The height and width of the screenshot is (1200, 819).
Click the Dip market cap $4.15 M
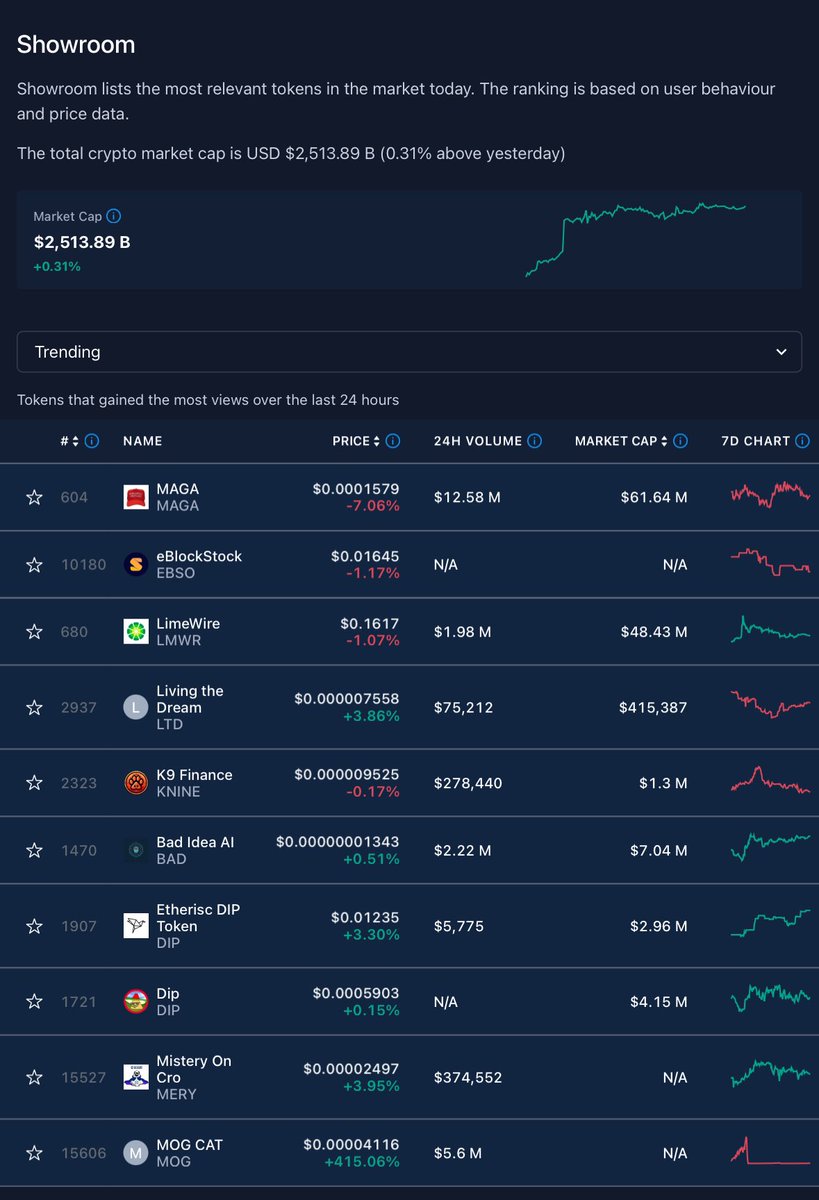coord(659,1001)
